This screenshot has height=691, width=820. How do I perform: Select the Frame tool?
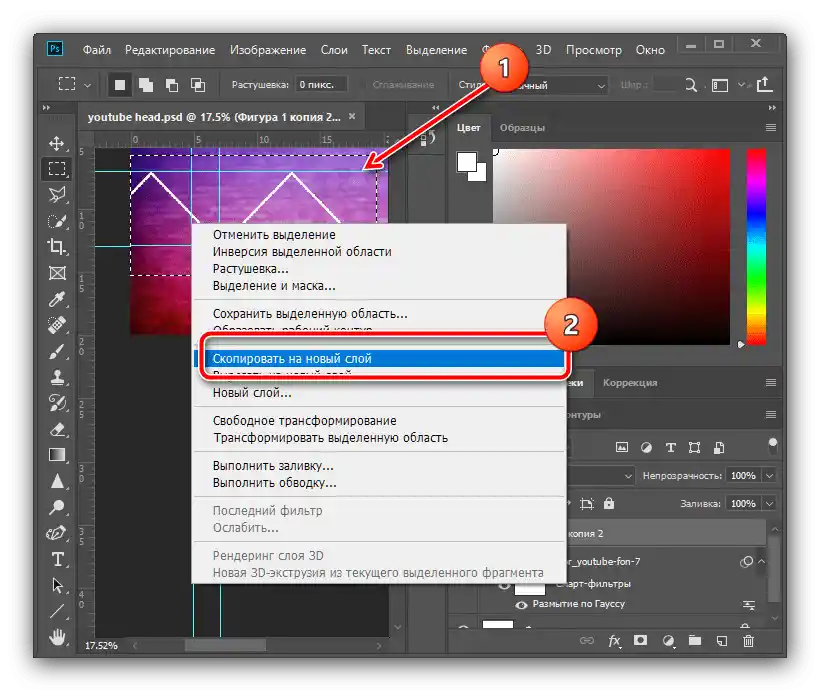coord(57,273)
